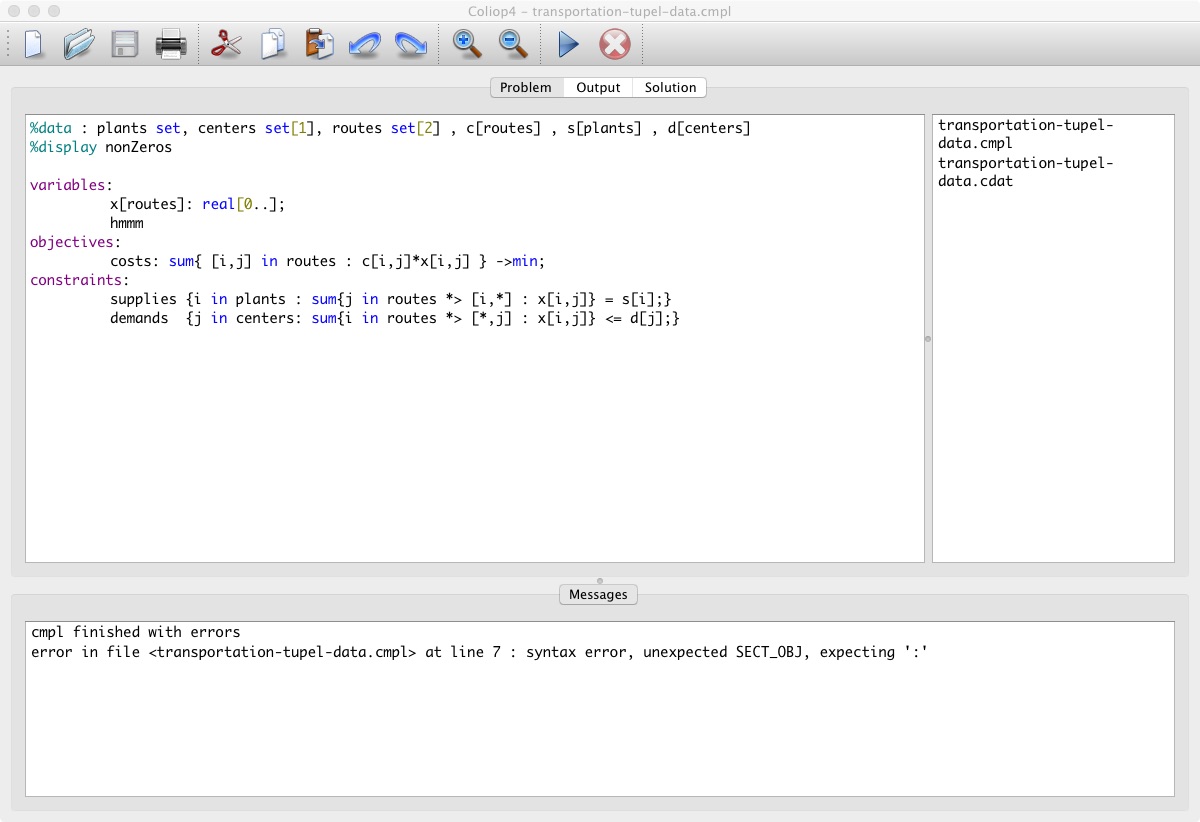Screen dimensions: 1200x822
Task: Print the document using the printer icon
Action: 170,45
